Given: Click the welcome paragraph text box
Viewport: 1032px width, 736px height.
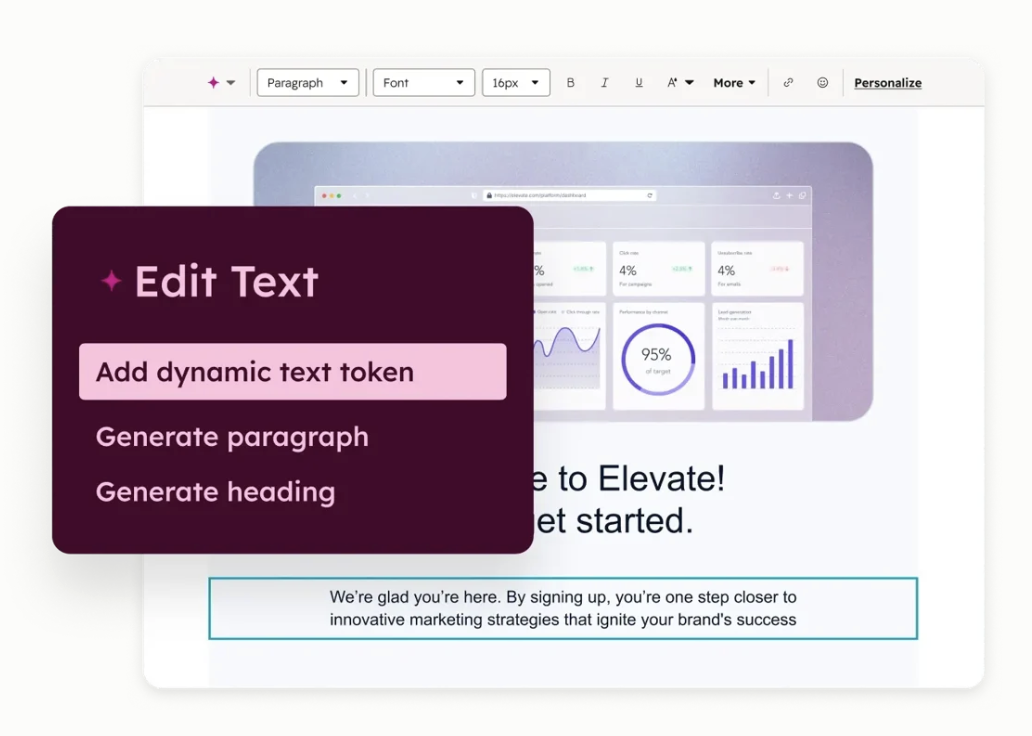Looking at the screenshot, I should coord(563,608).
